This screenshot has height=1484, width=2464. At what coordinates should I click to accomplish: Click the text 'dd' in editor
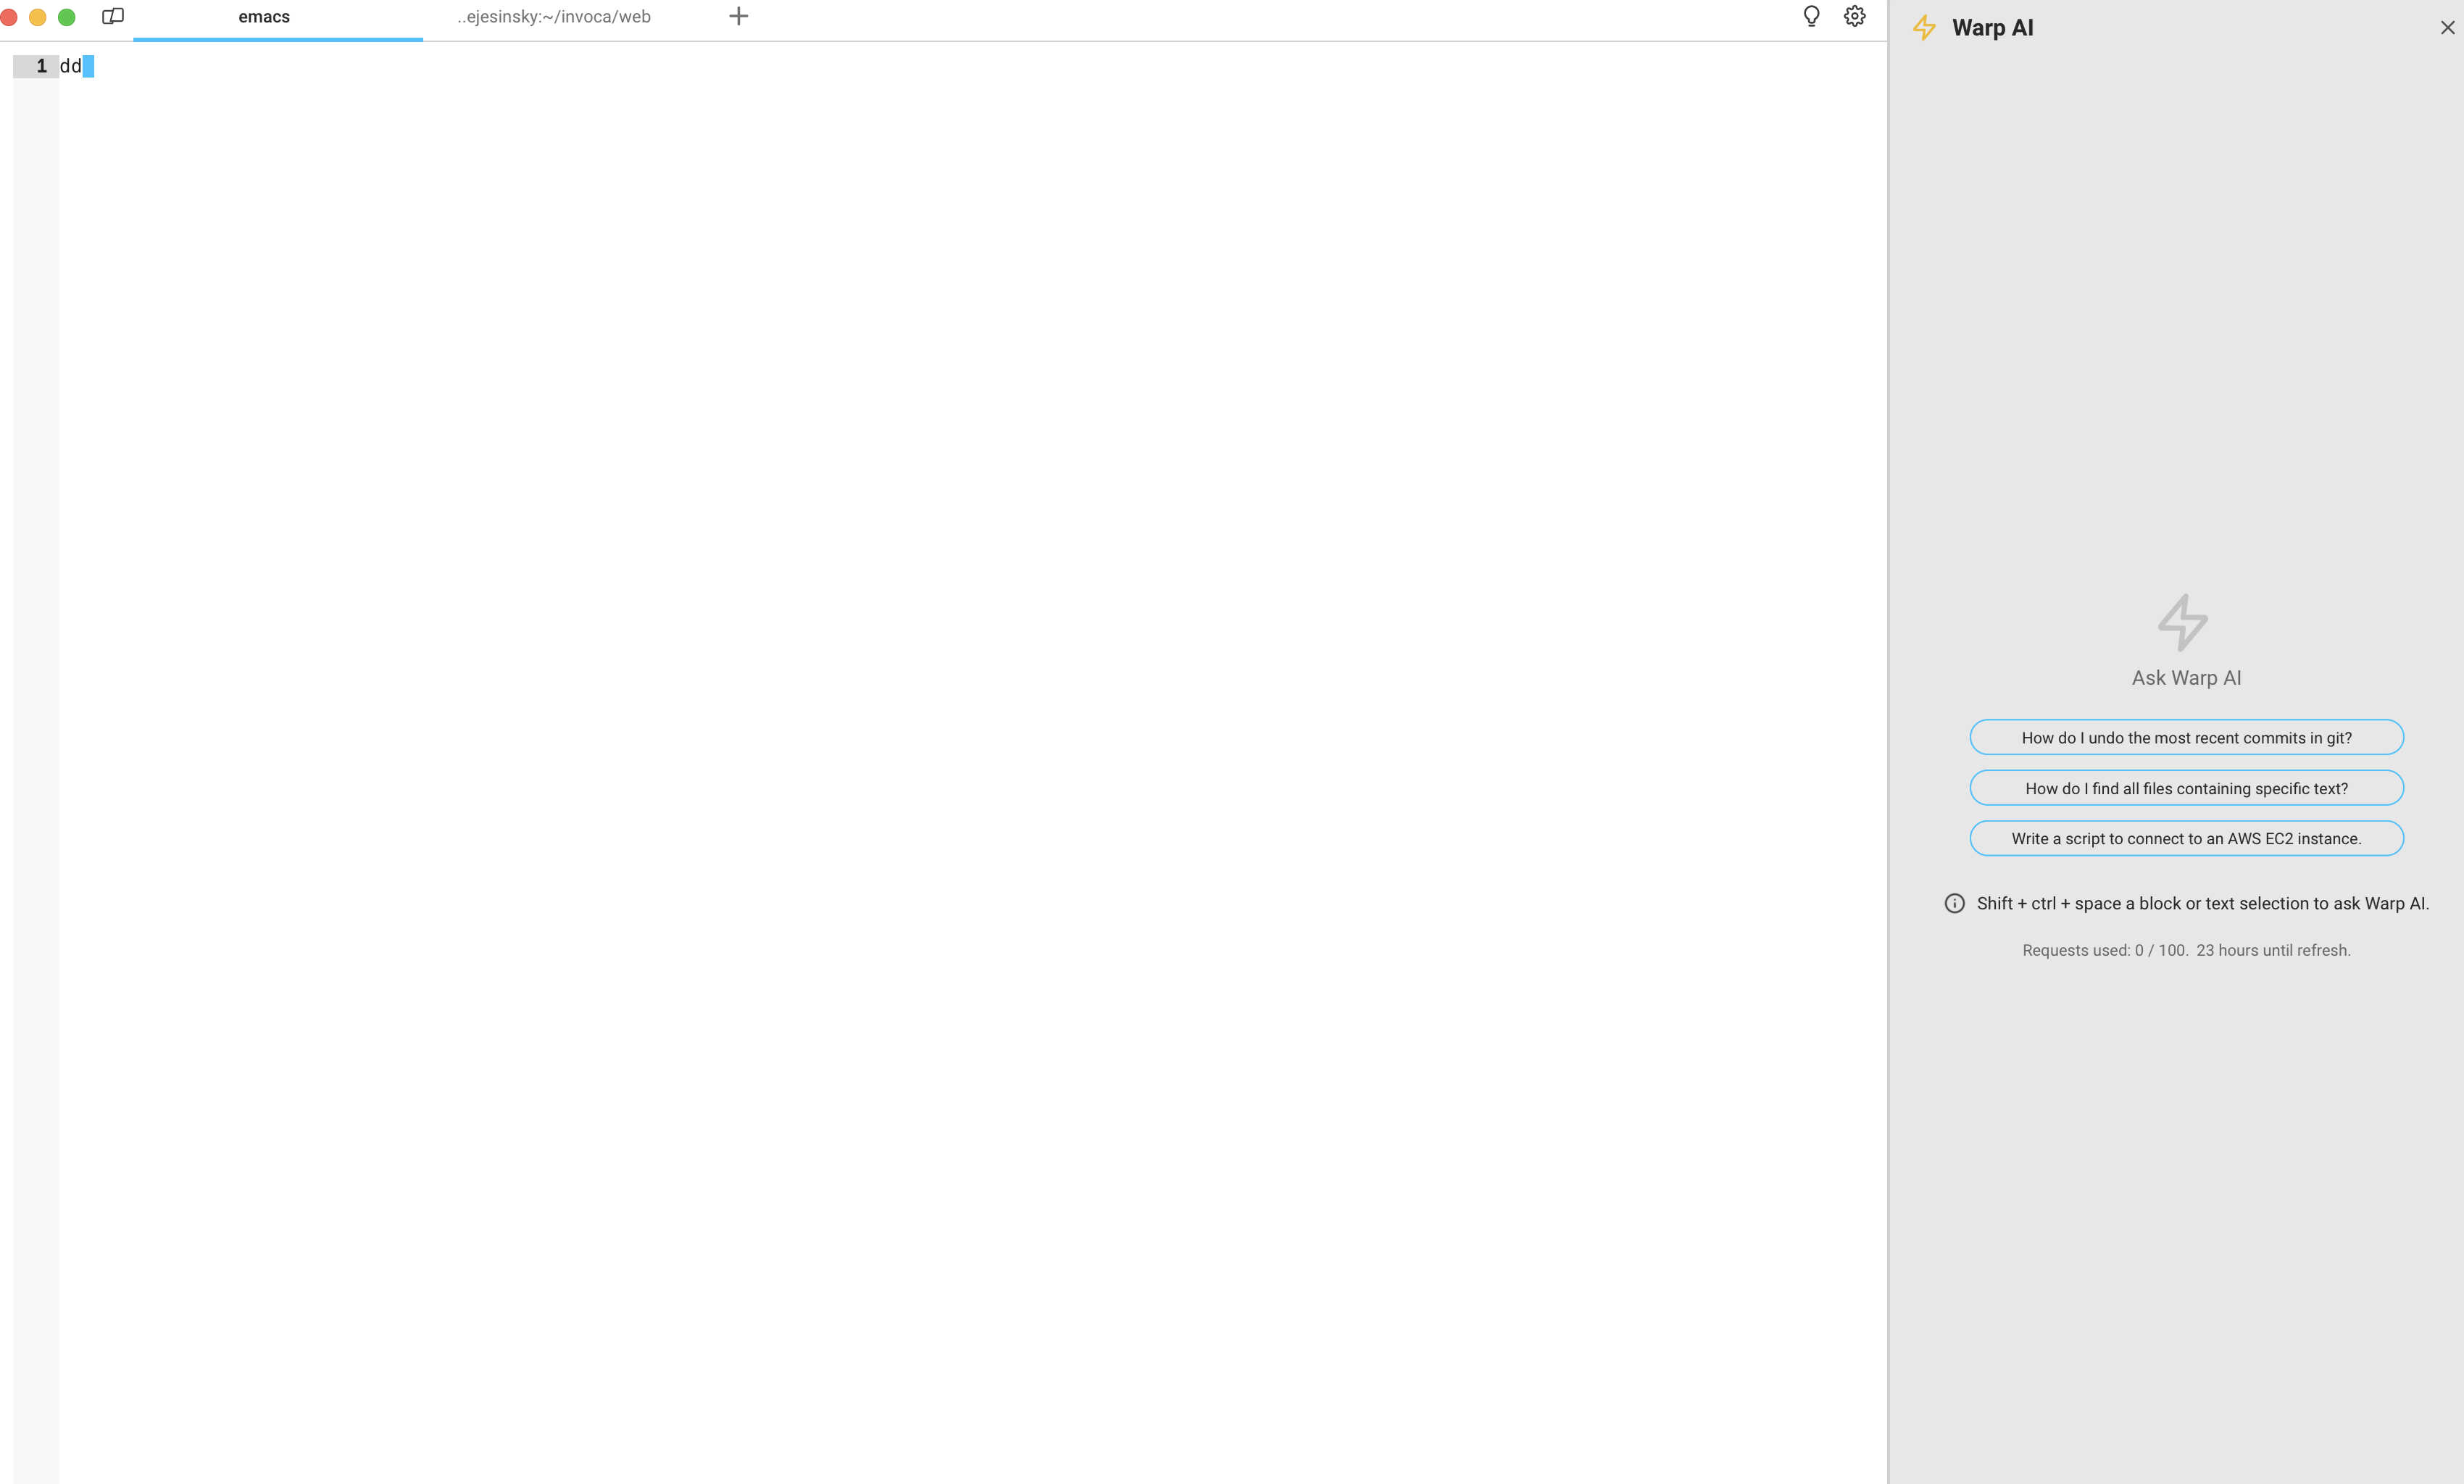(70, 66)
